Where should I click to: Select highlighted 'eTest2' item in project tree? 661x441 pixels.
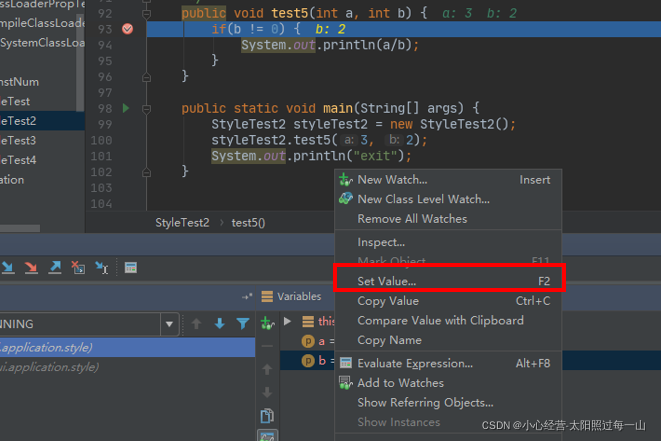[x=42, y=121]
